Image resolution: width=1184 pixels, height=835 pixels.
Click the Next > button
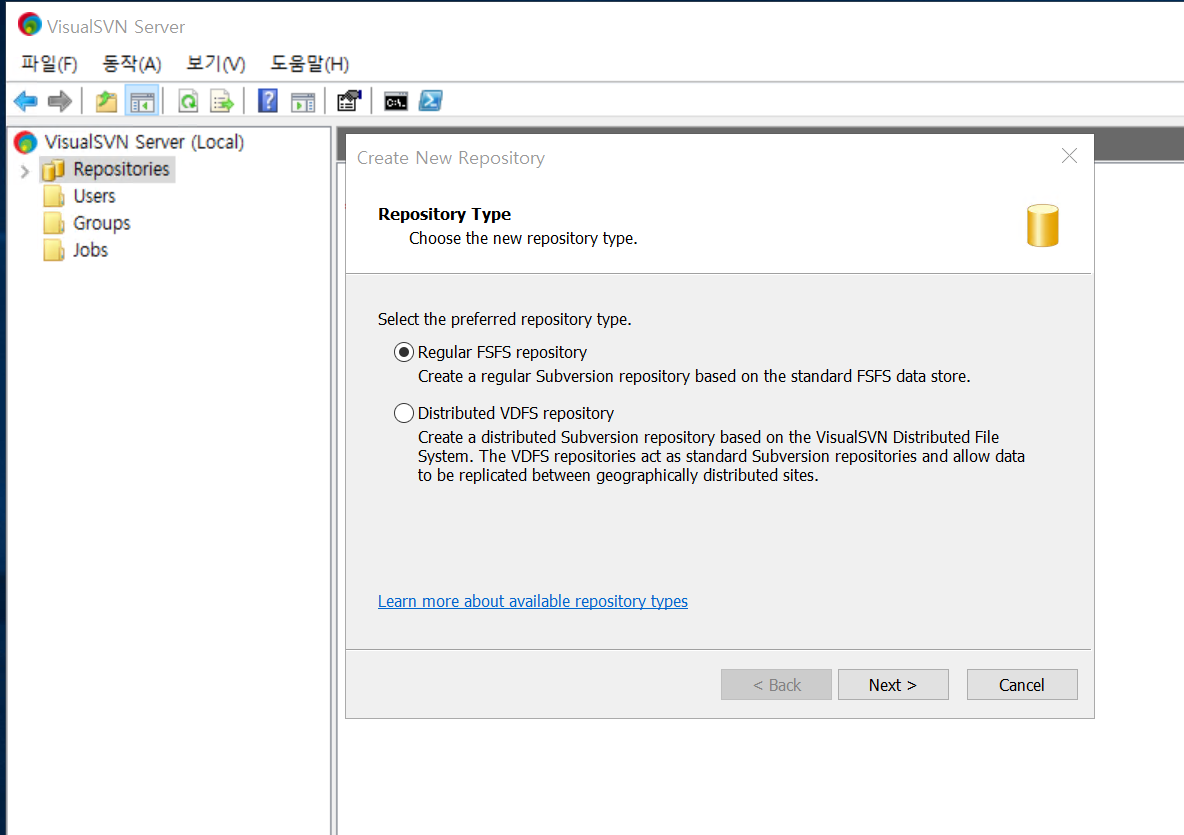(893, 685)
